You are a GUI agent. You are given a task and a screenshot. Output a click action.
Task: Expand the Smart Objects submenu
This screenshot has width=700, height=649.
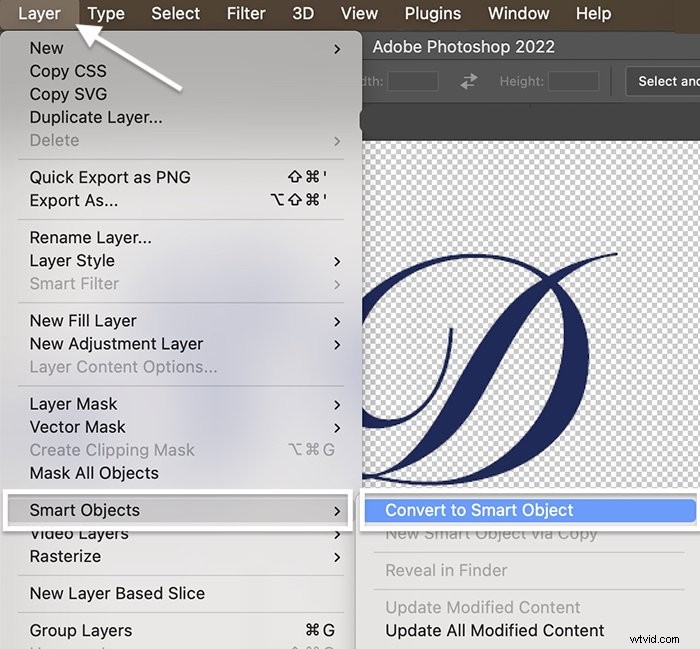[x=178, y=510]
